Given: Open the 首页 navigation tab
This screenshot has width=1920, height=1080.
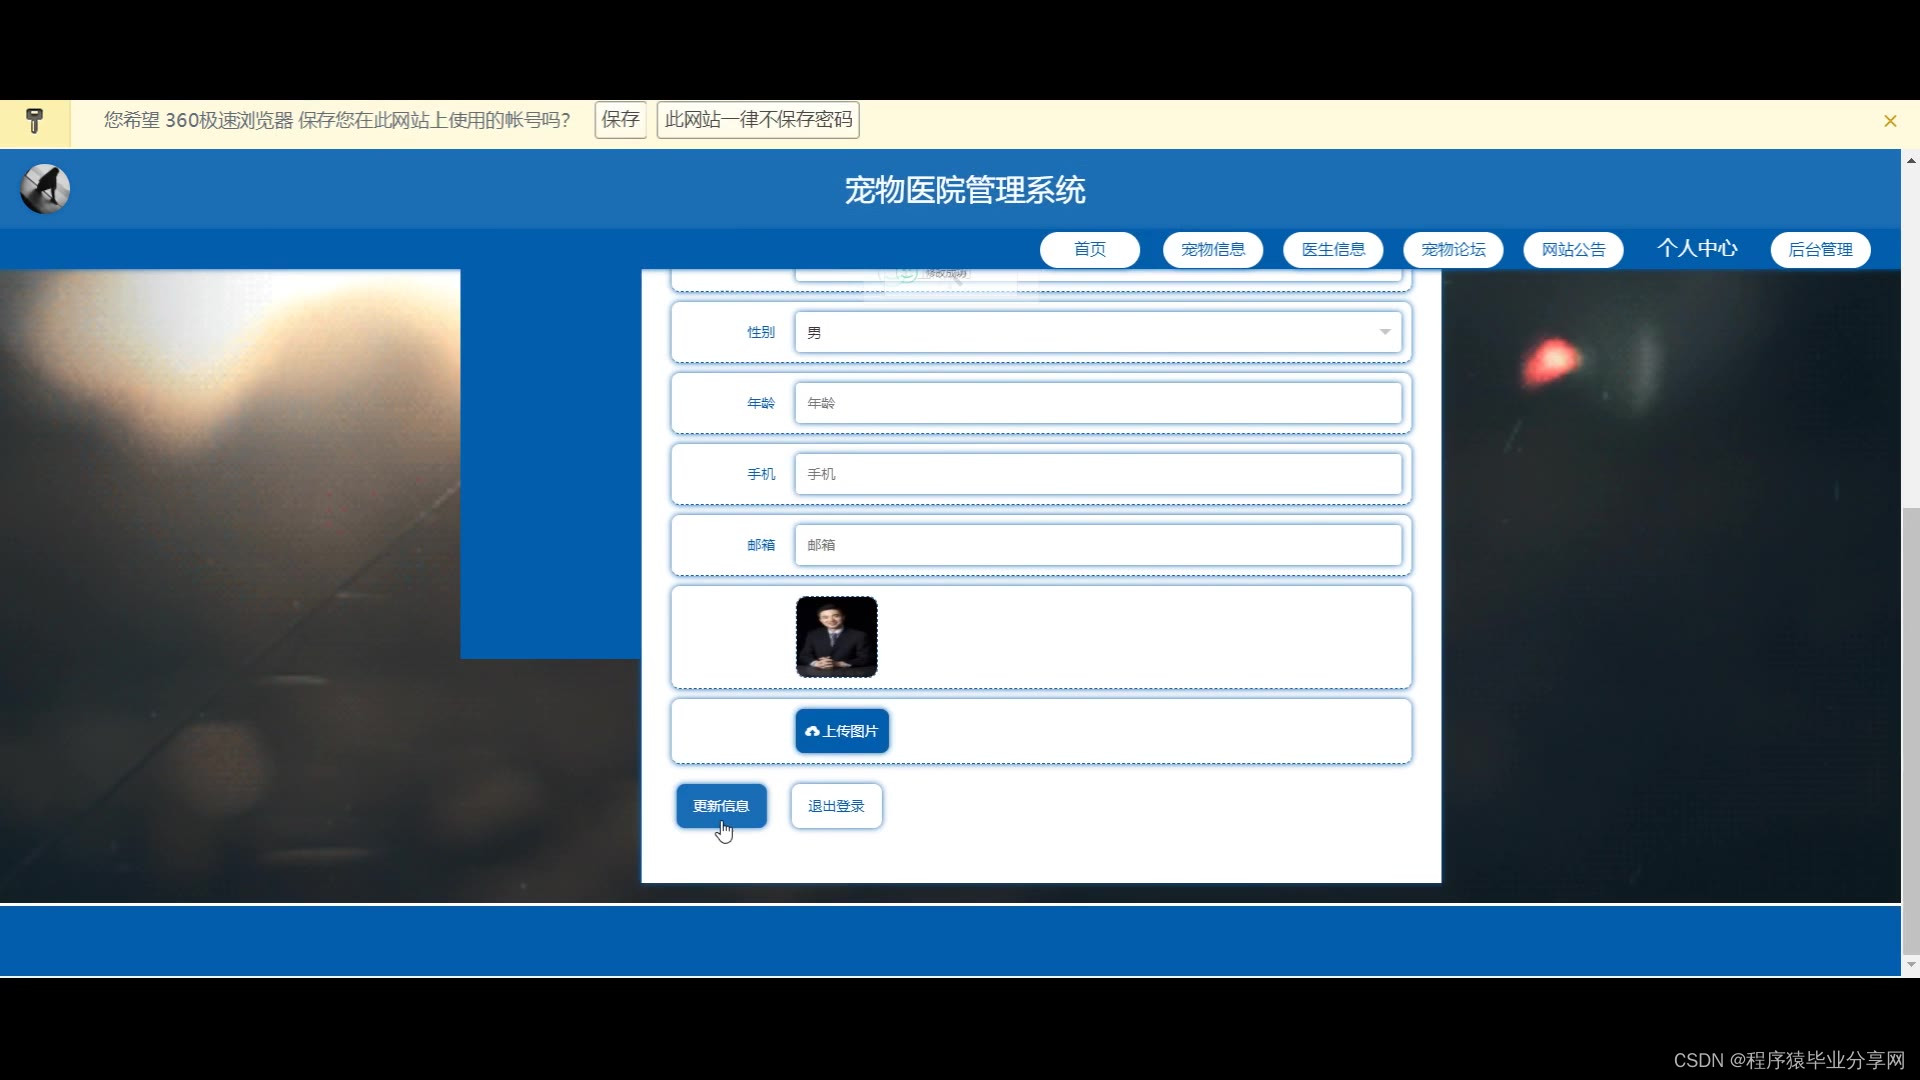Looking at the screenshot, I should pos(1089,249).
